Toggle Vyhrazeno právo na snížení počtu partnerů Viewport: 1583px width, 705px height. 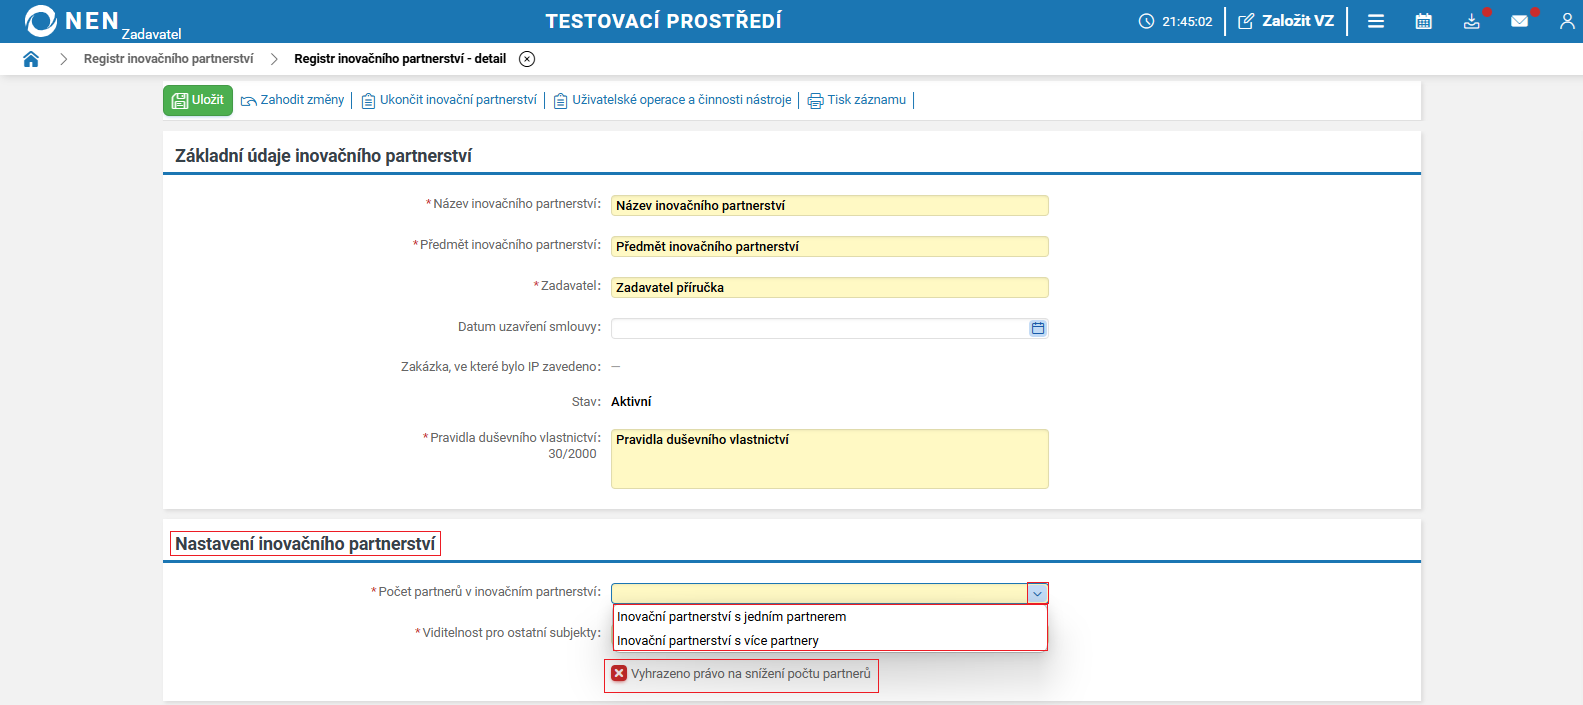tap(619, 674)
